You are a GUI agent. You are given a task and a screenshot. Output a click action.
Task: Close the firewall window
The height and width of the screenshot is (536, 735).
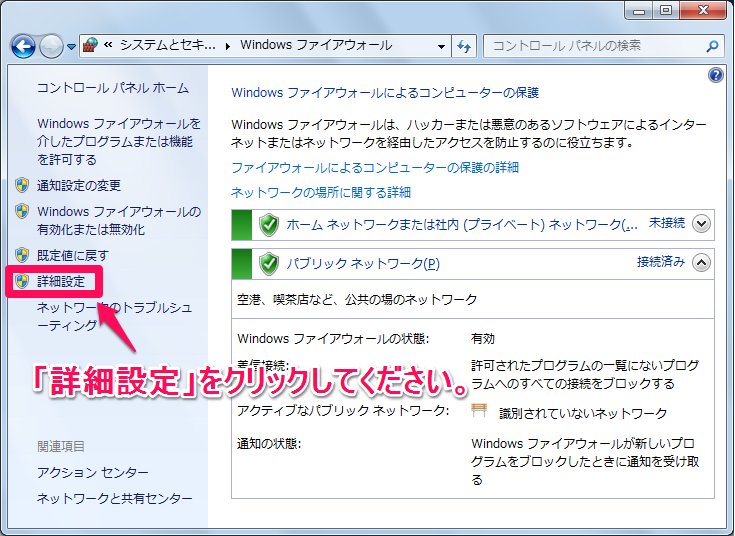[x=703, y=10]
